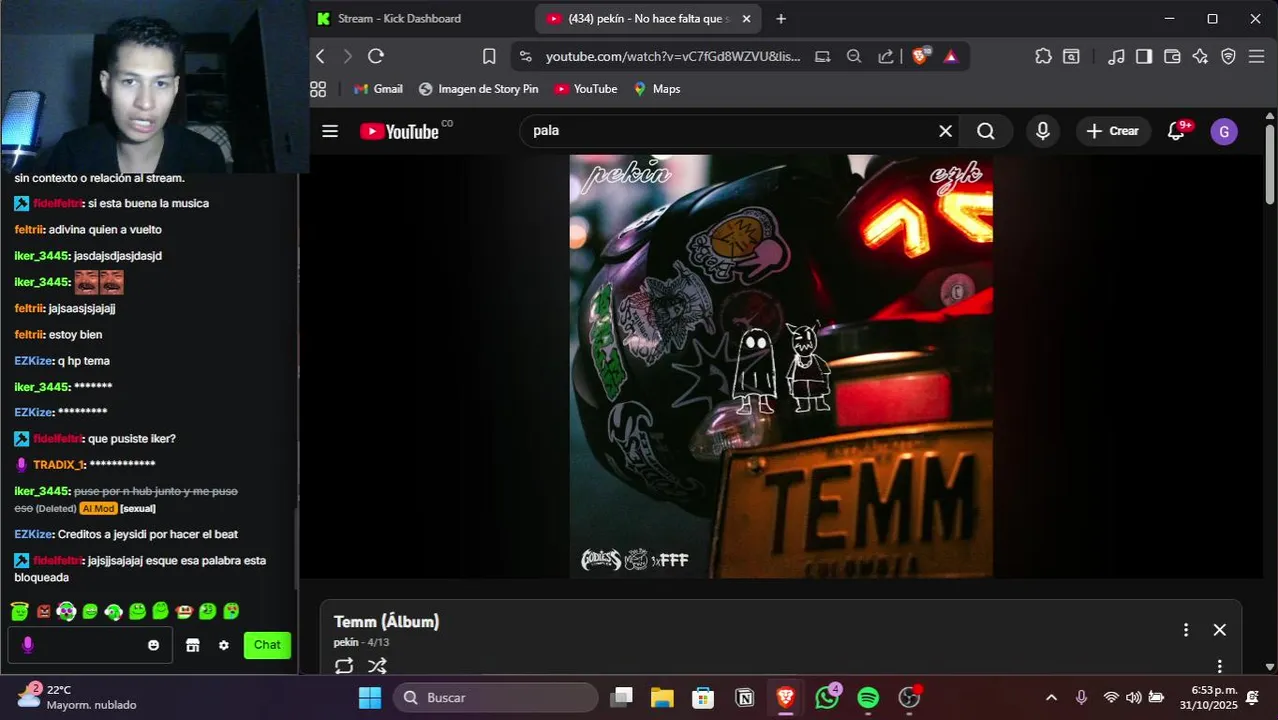The width and height of the screenshot is (1278, 720).
Task: Open the G account avatar menu
Action: pos(1224,131)
